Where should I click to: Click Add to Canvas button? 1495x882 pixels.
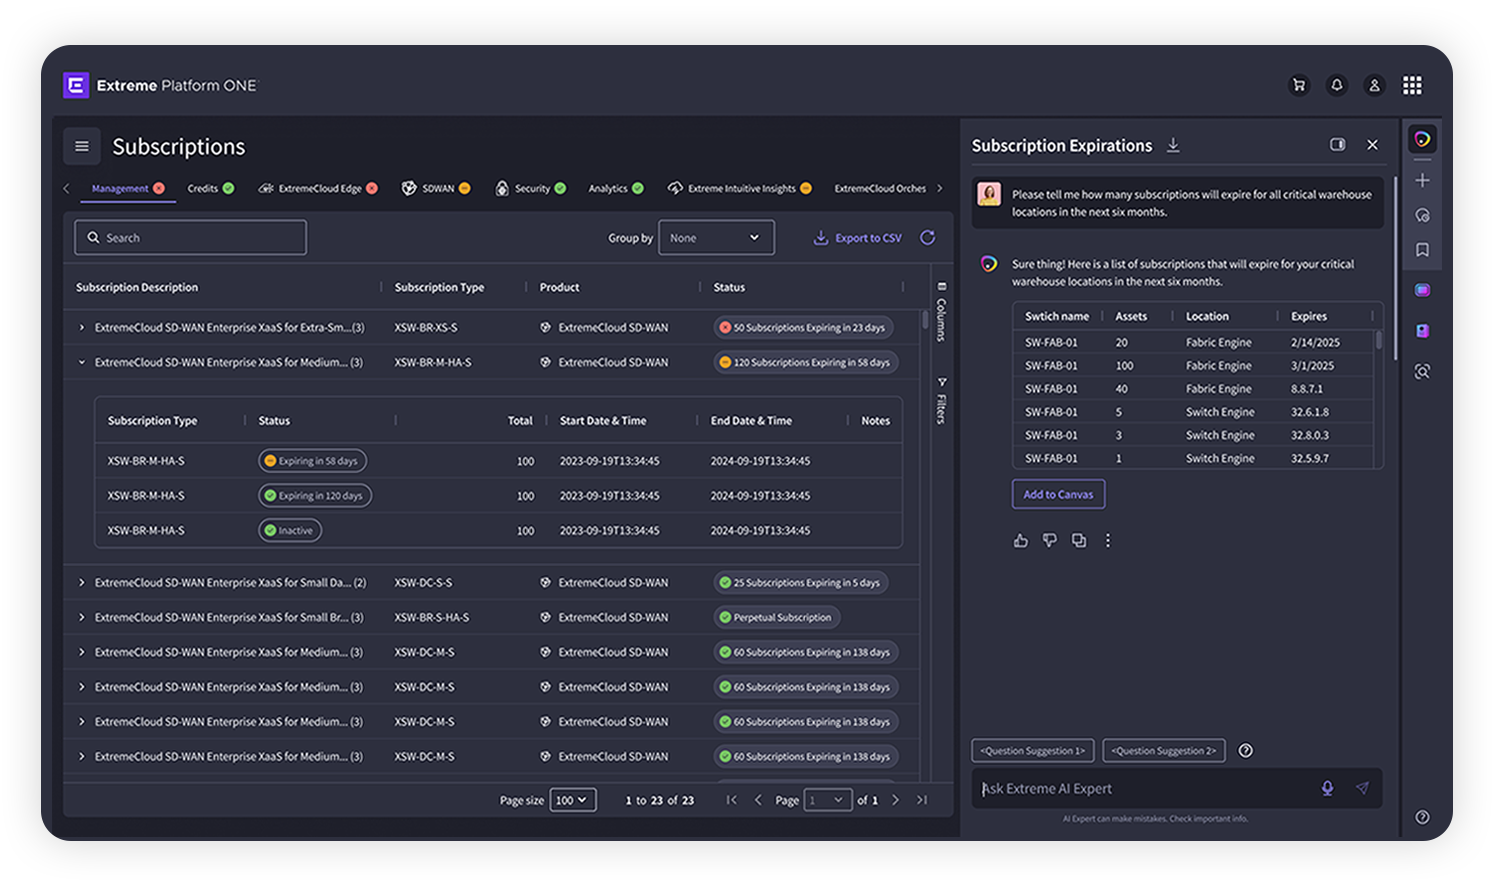pyautogui.click(x=1058, y=494)
